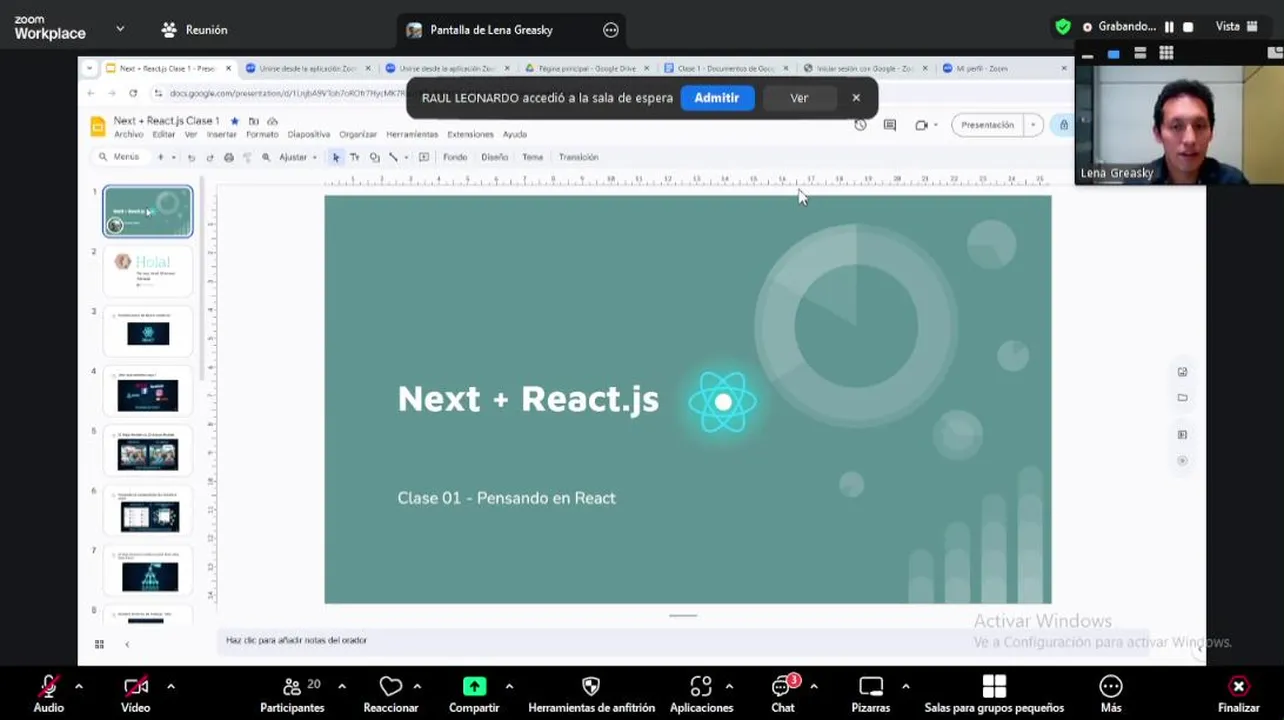Click the print icon in Slides toolbar

tap(229, 157)
